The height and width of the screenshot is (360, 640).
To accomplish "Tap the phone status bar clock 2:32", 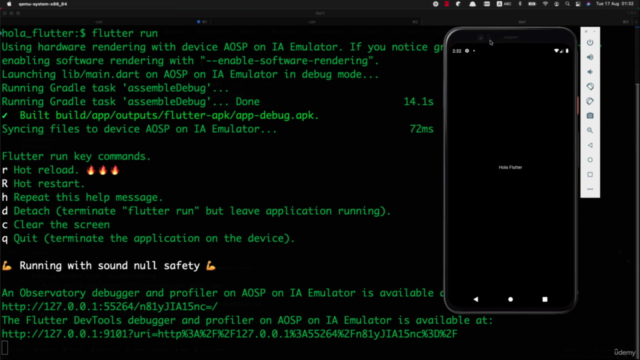I will pyautogui.click(x=457, y=51).
